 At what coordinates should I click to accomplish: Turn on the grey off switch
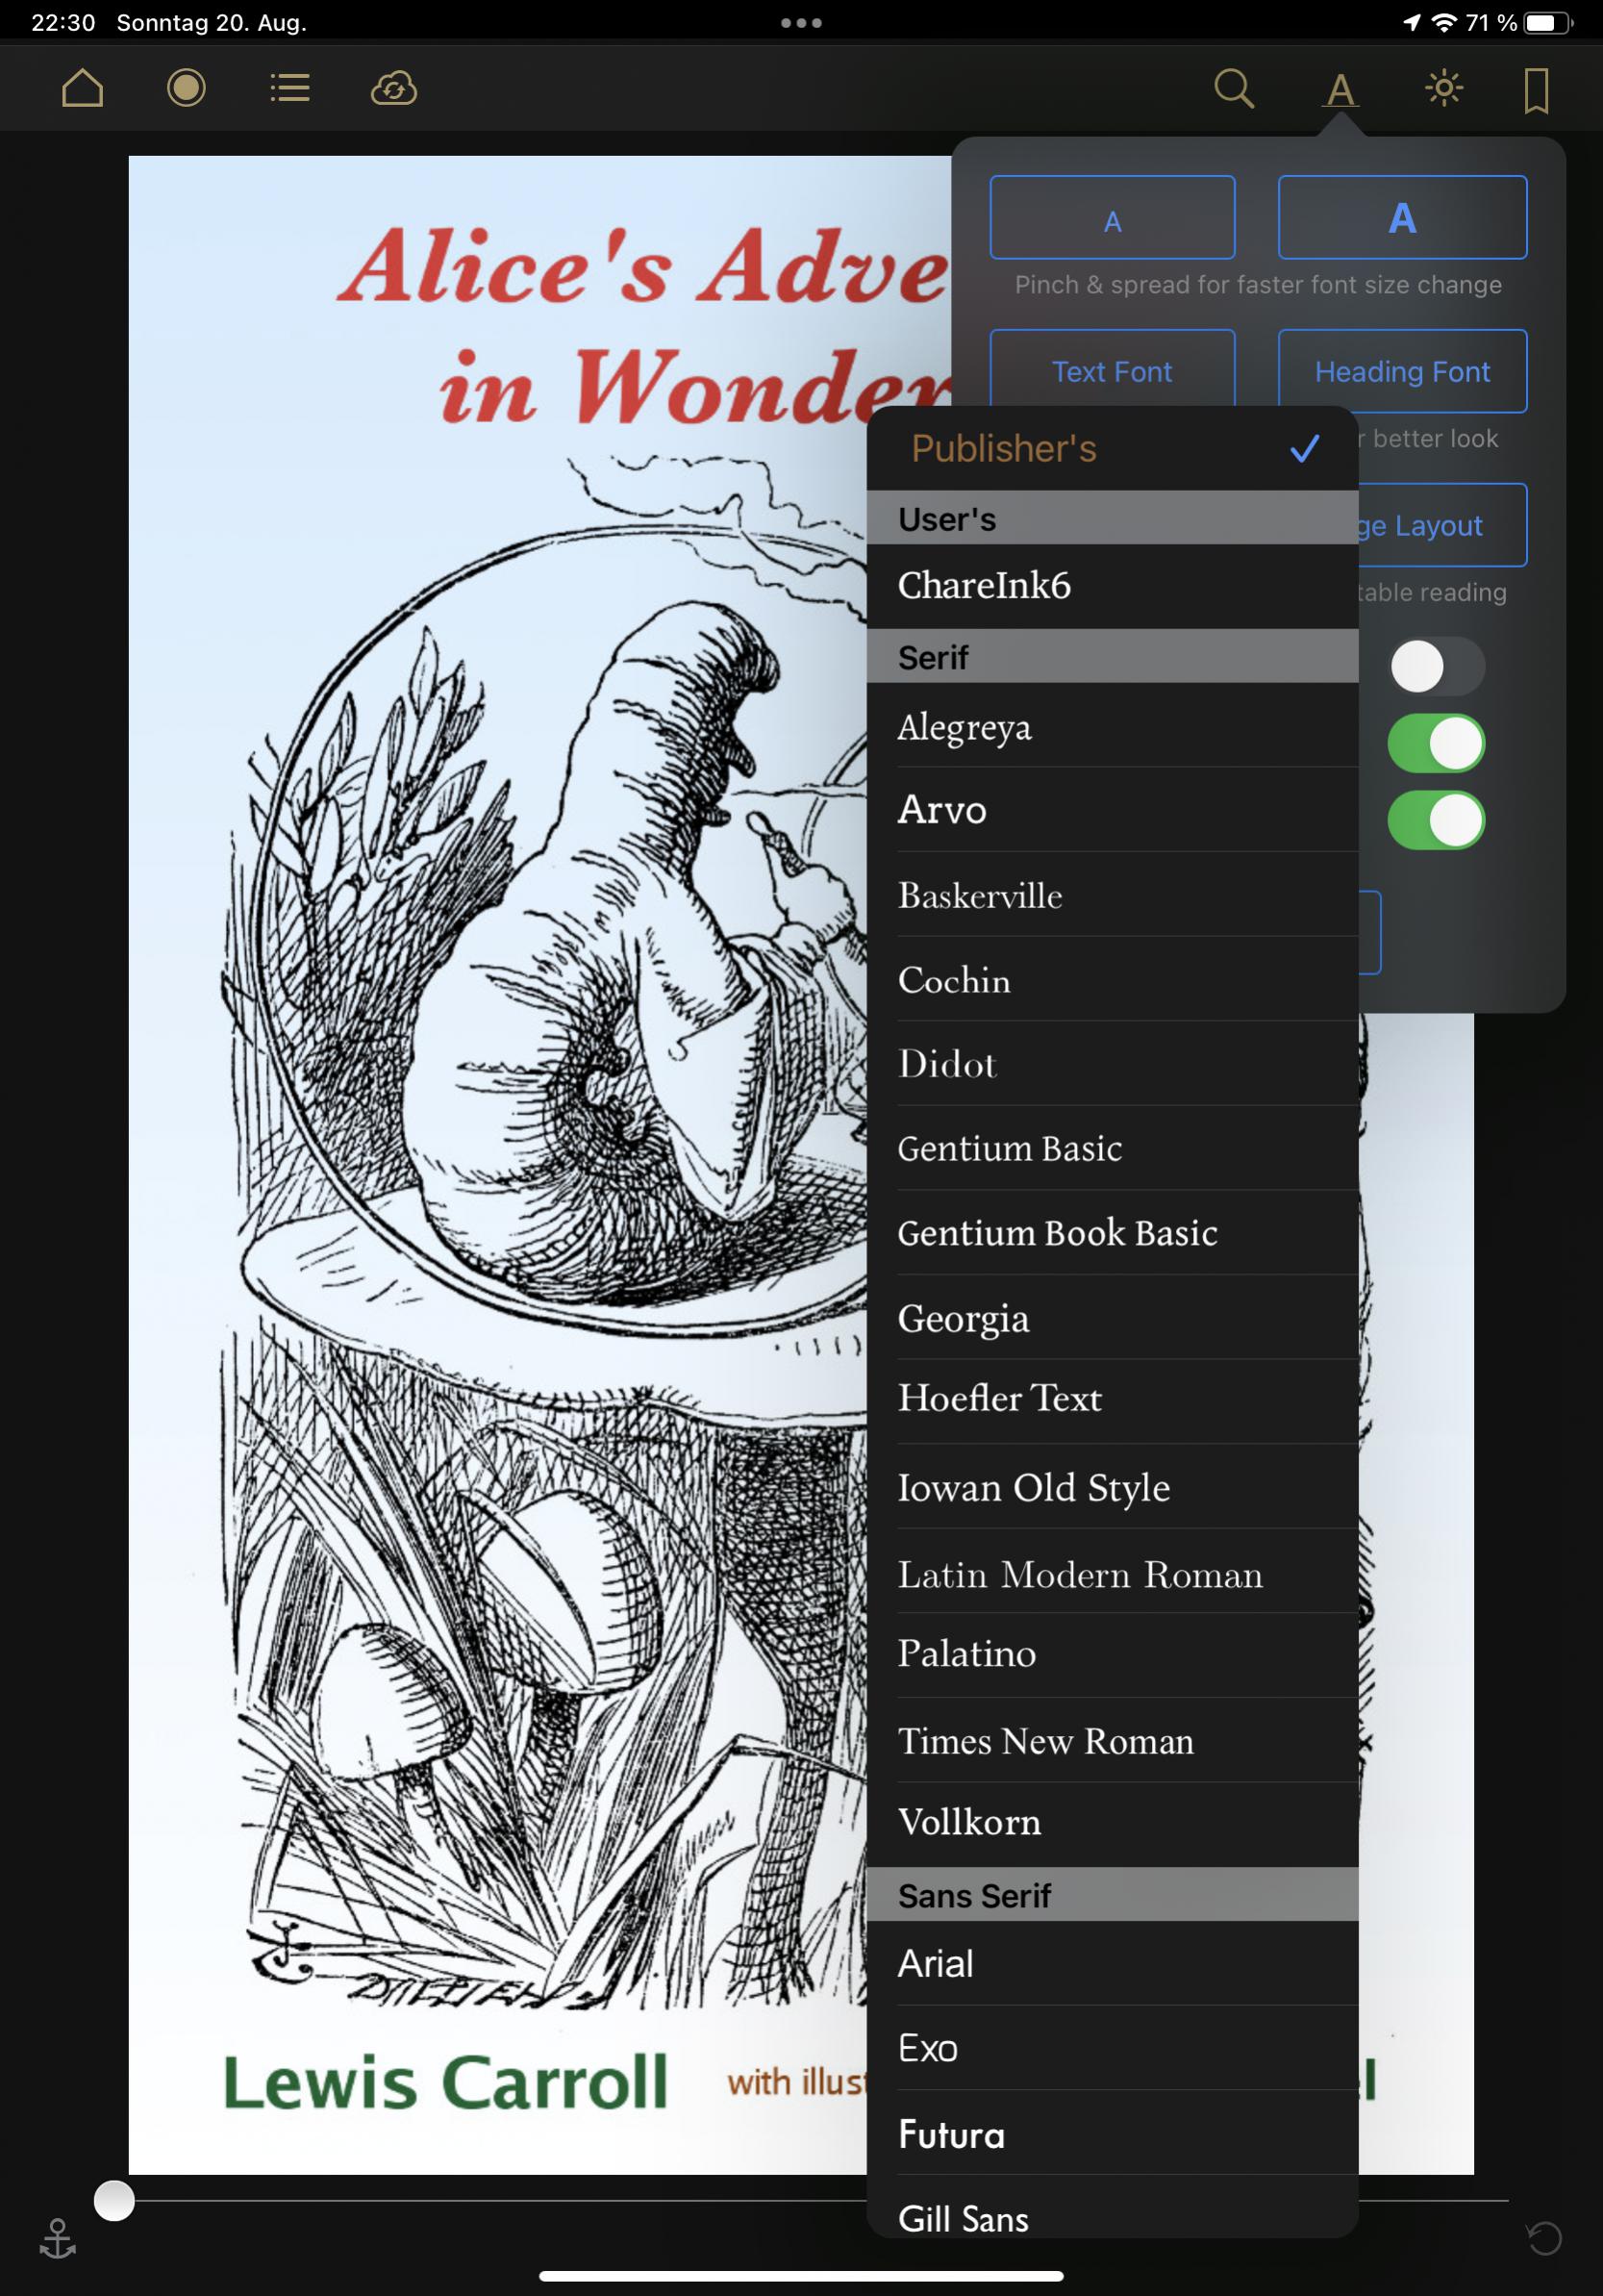(x=1436, y=666)
